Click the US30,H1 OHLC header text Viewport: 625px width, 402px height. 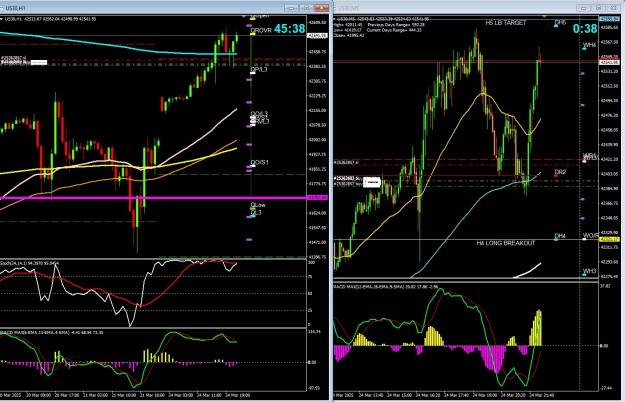[x=50, y=19]
